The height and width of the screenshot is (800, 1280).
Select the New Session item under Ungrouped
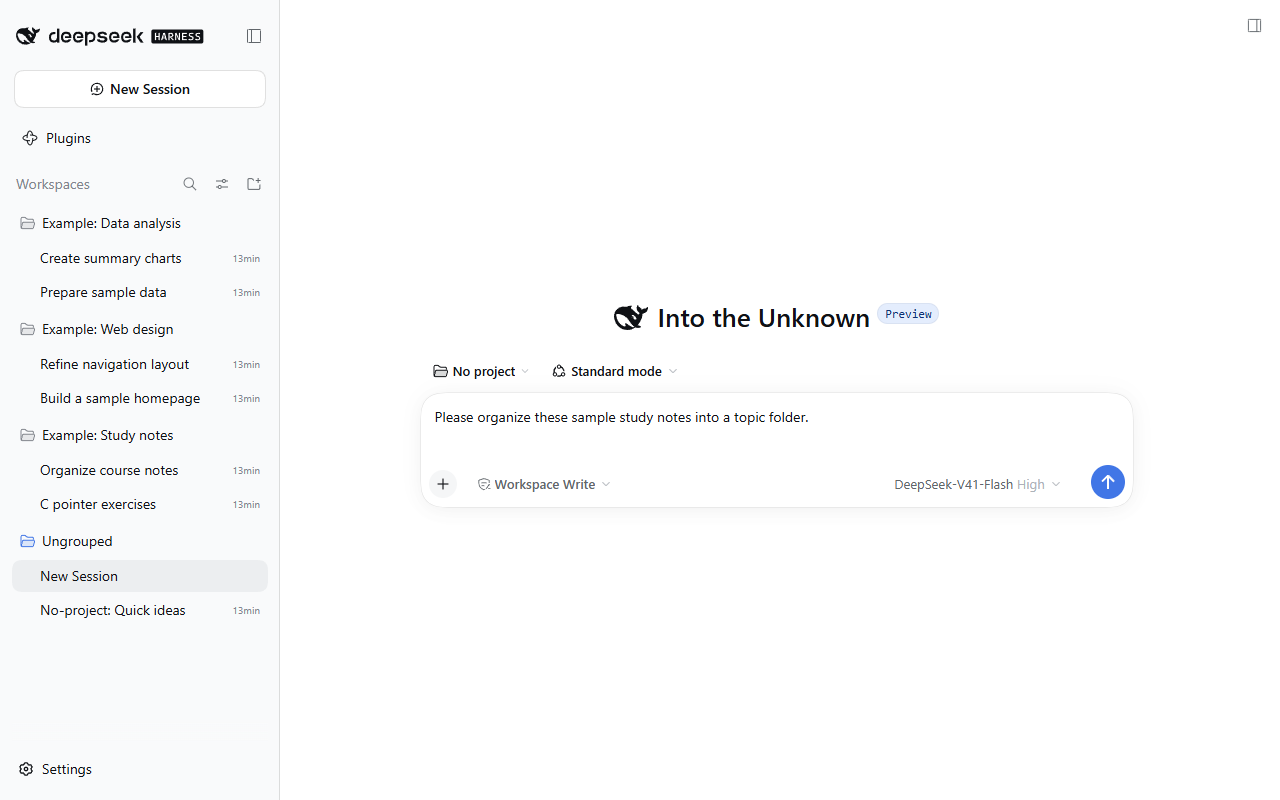(x=140, y=576)
